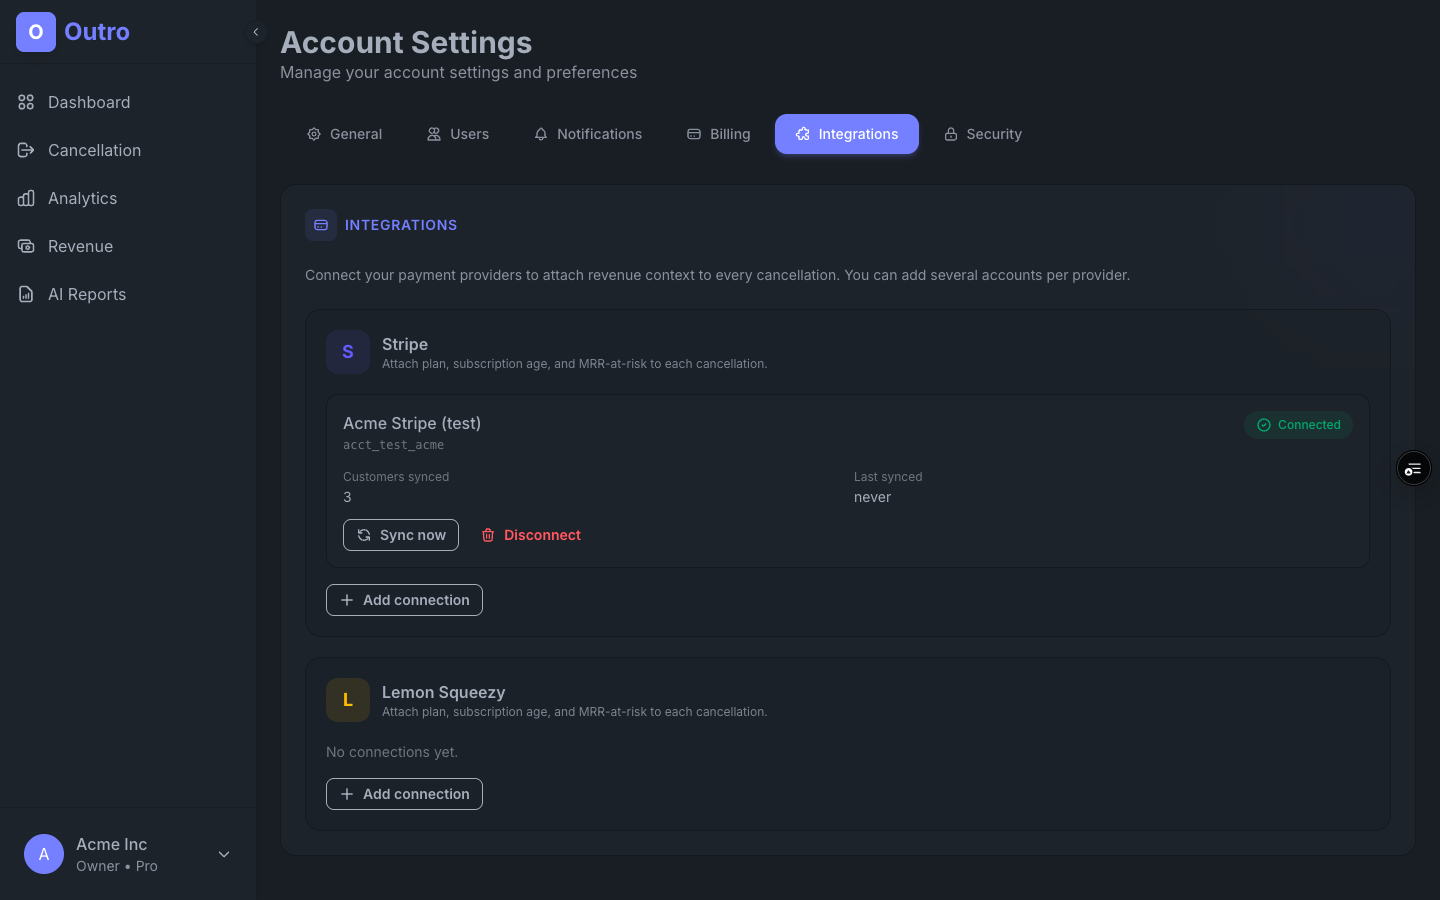Click the Outro logo icon

[36, 32]
